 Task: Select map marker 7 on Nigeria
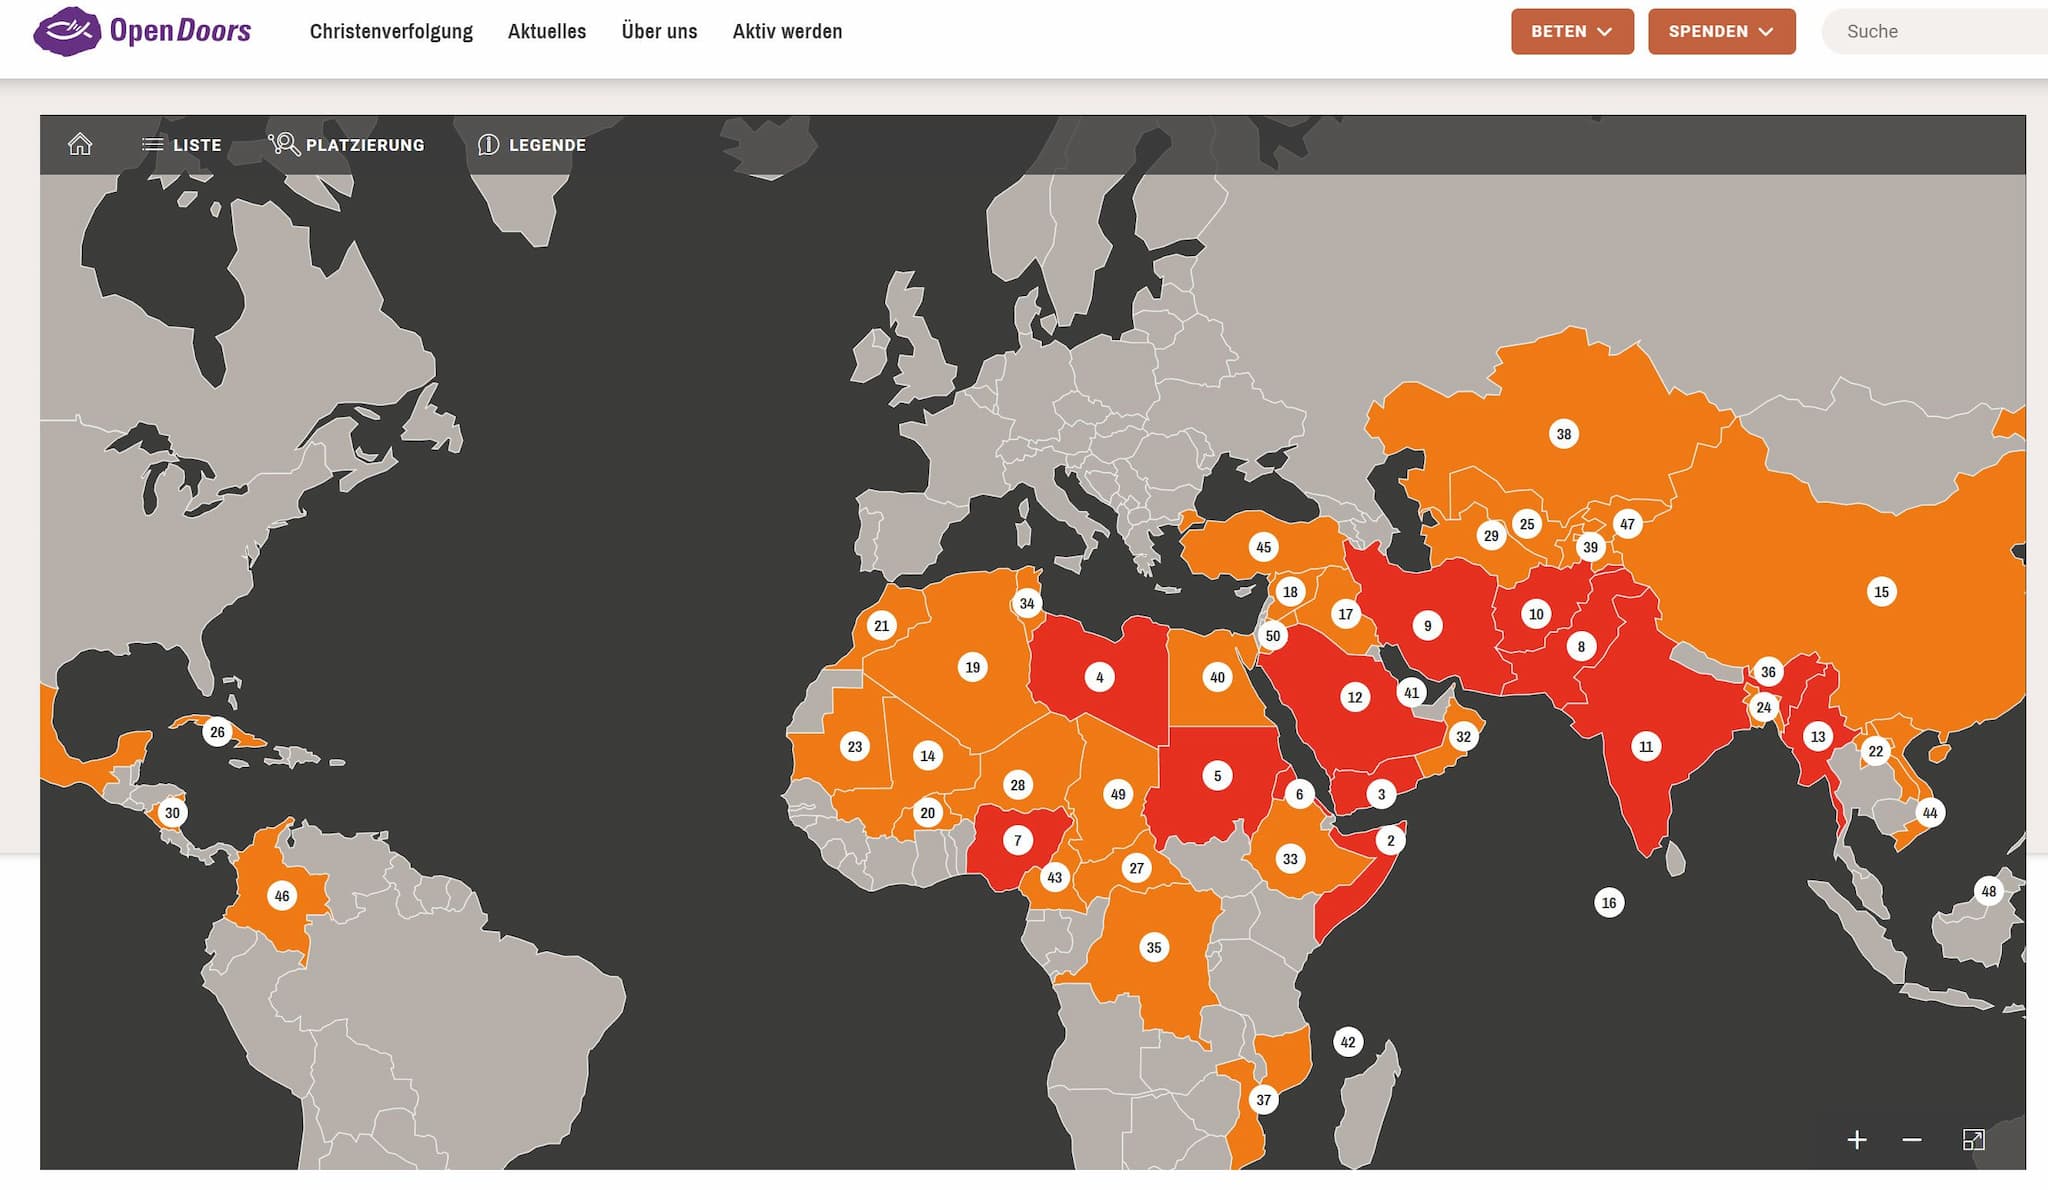pos(1018,840)
